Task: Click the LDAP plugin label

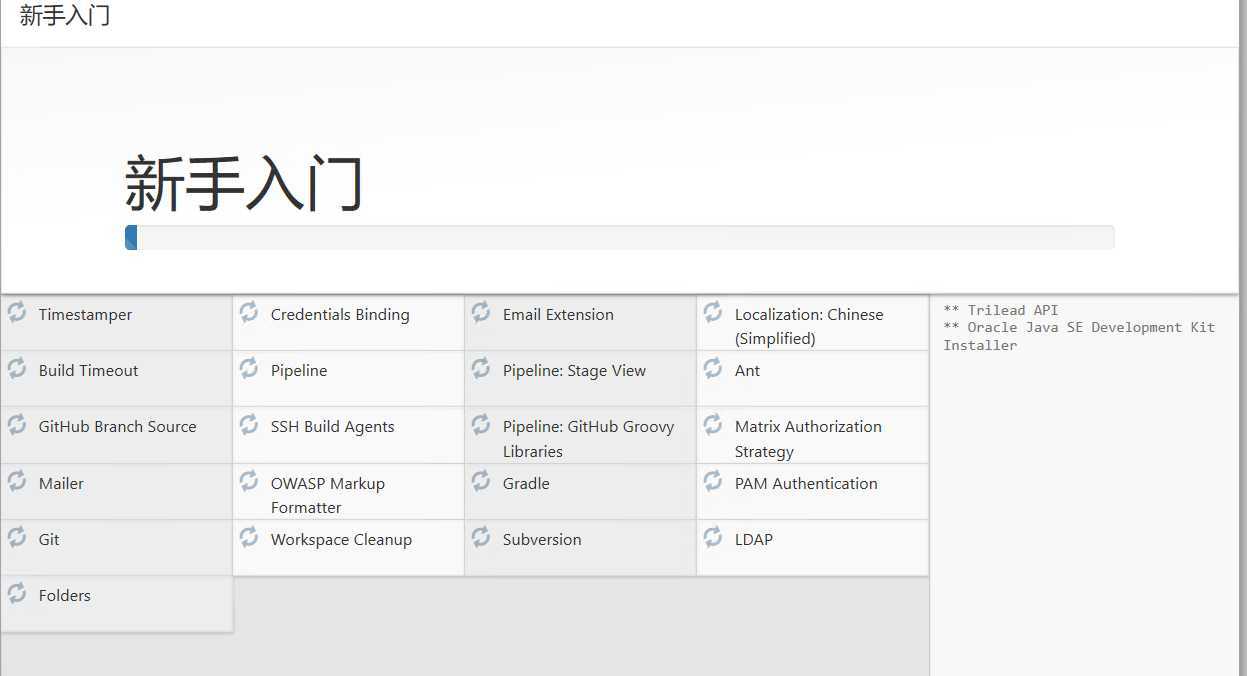Action: [754, 540]
